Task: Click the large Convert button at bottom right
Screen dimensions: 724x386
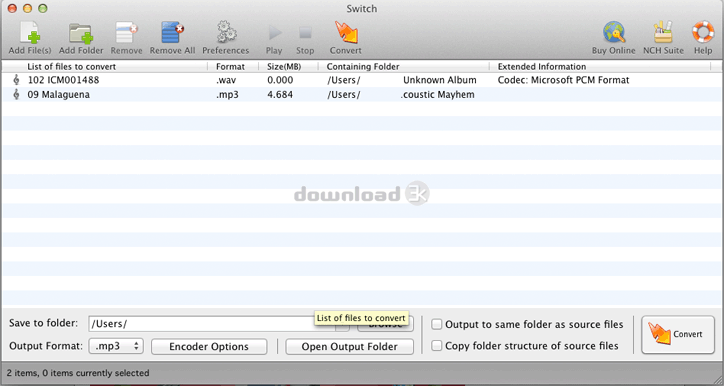Action: [x=678, y=334]
